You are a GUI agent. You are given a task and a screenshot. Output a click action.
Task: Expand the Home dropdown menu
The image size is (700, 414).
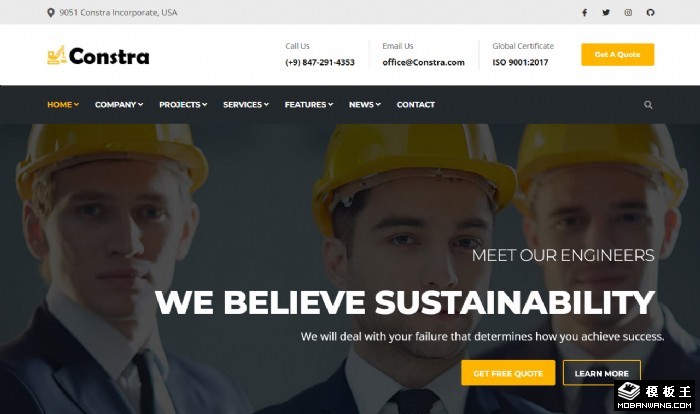coord(63,105)
